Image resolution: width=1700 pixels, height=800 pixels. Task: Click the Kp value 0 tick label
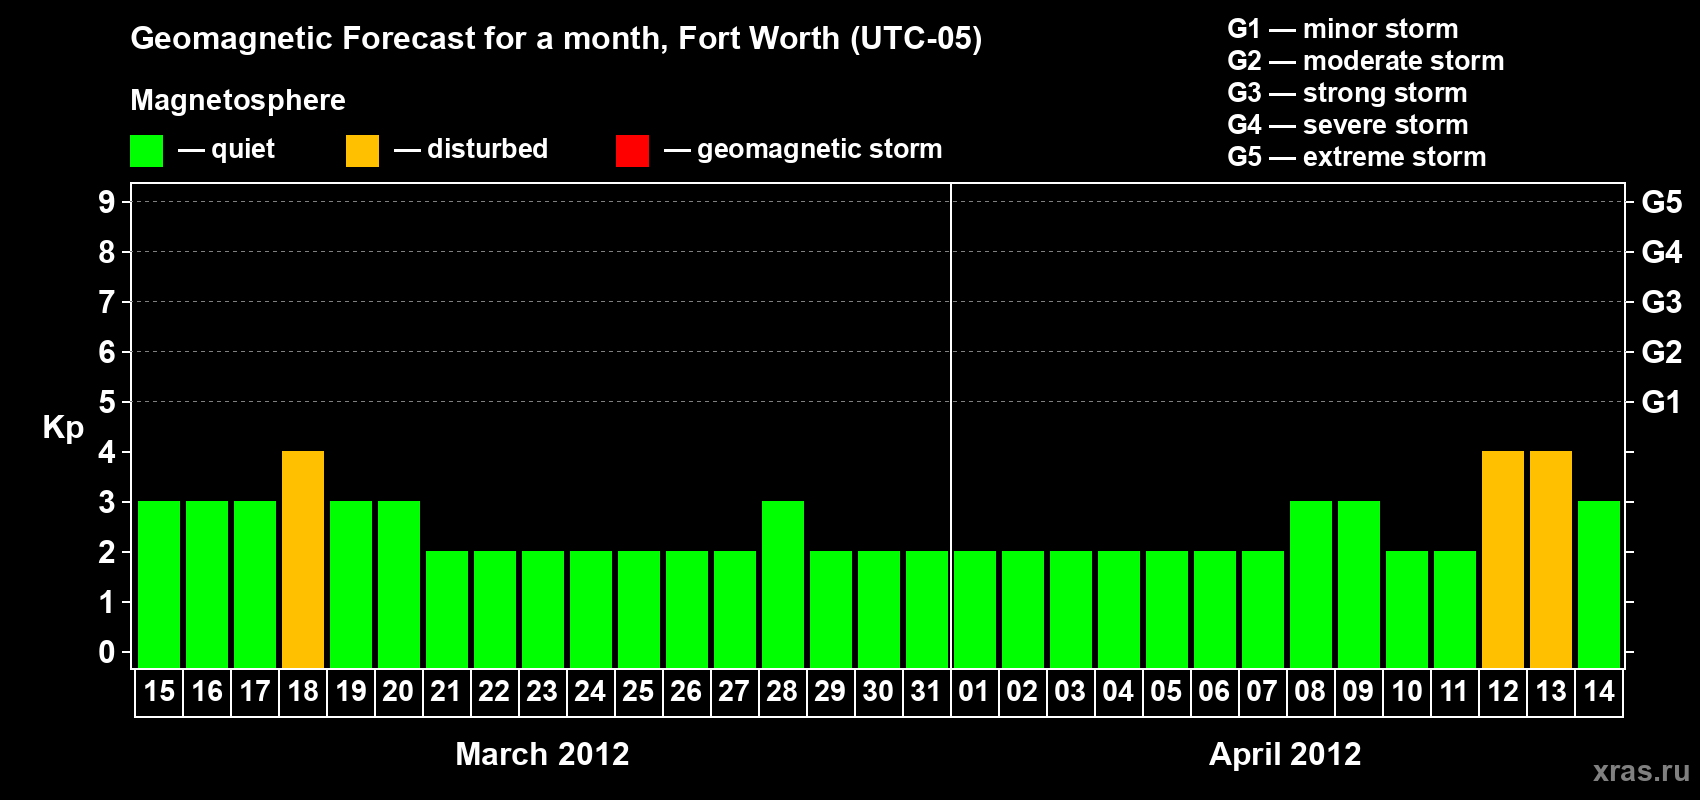click(x=107, y=652)
